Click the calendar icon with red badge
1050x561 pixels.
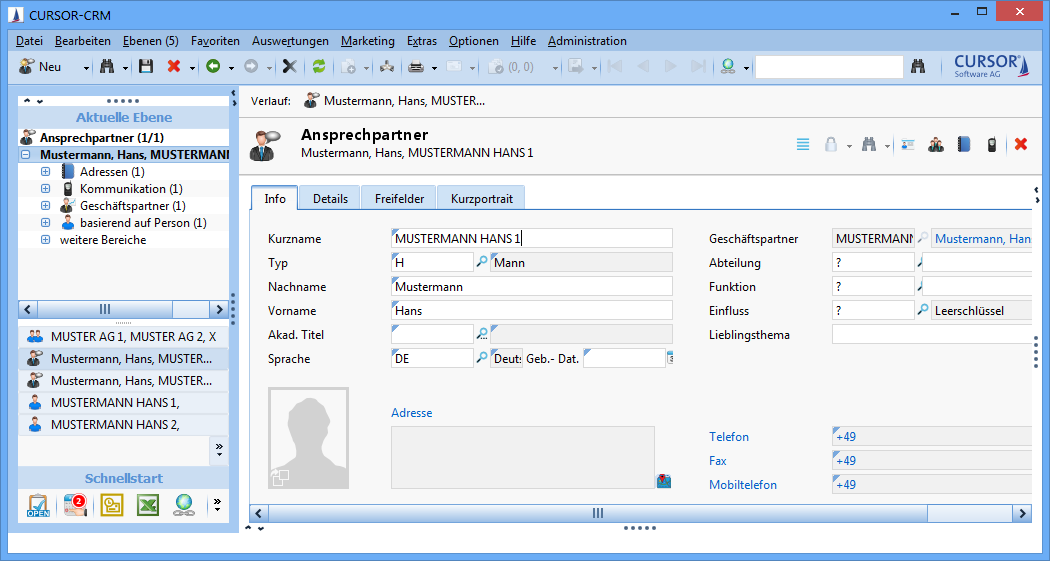click(x=75, y=505)
